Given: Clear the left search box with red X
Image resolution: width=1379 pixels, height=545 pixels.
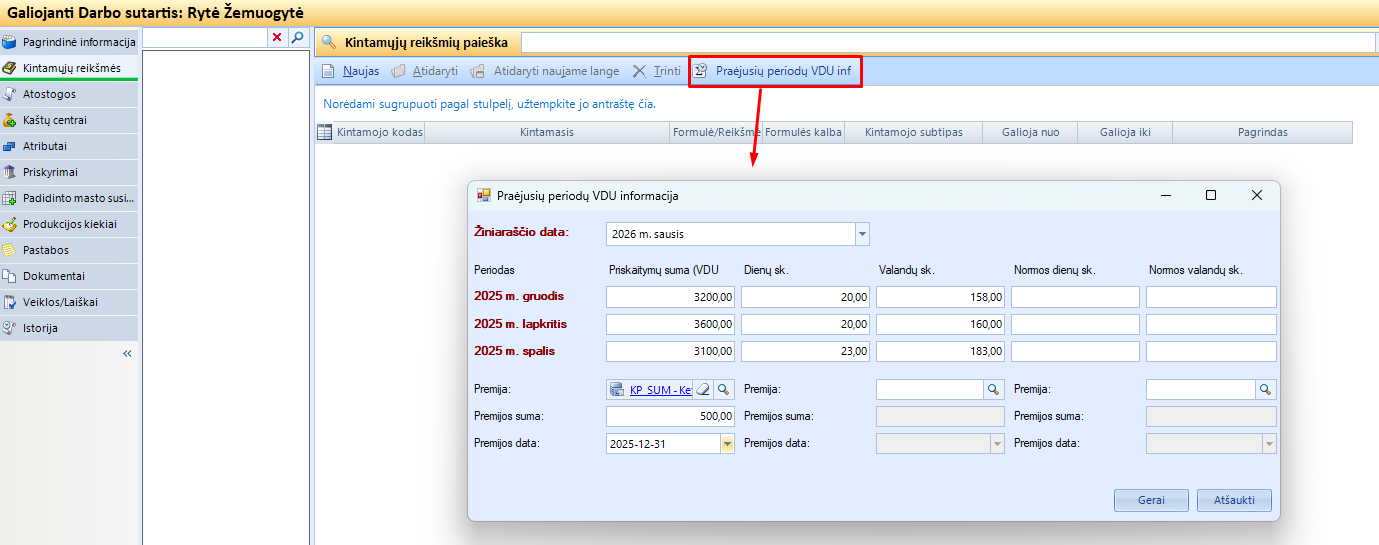Looking at the screenshot, I should tap(277, 37).
